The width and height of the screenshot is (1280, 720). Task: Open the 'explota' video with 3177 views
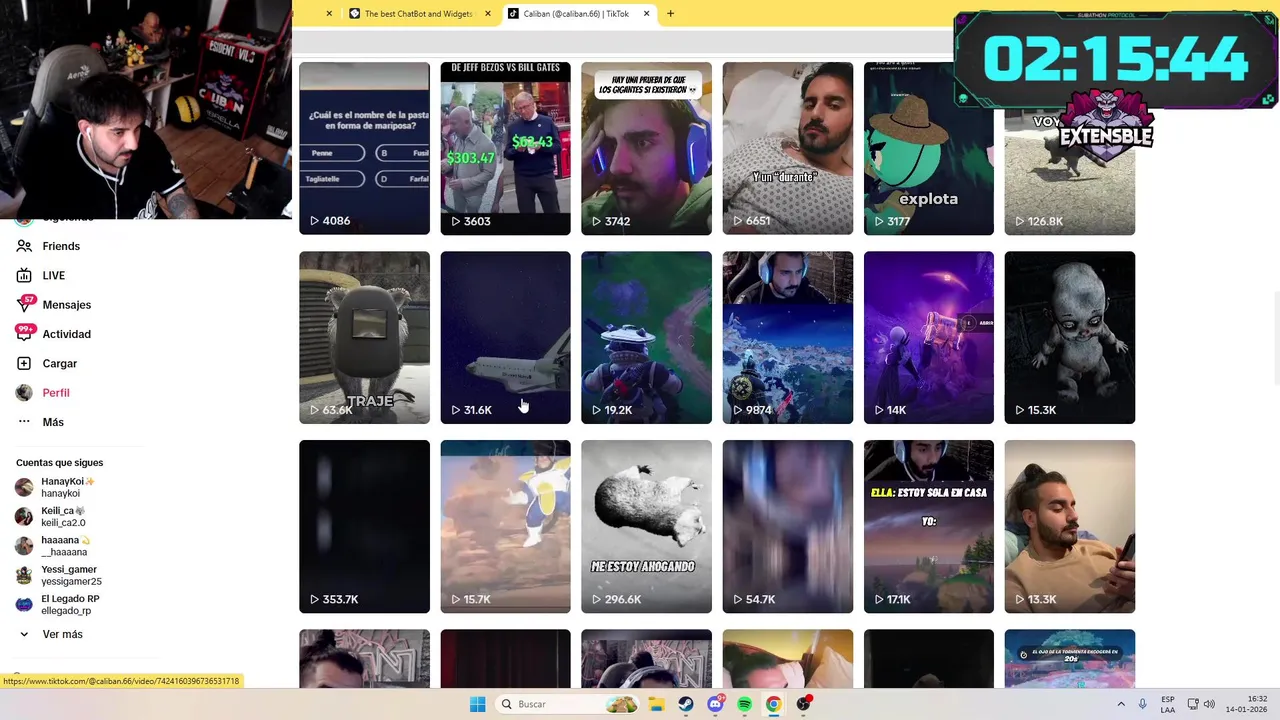(x=928, y=148)
